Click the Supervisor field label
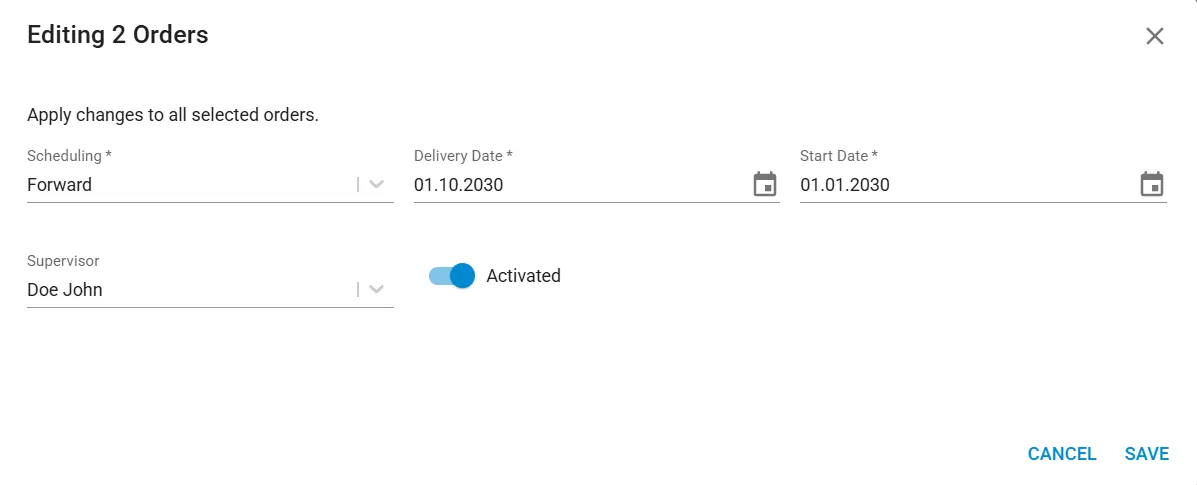 tap(63, 261)
